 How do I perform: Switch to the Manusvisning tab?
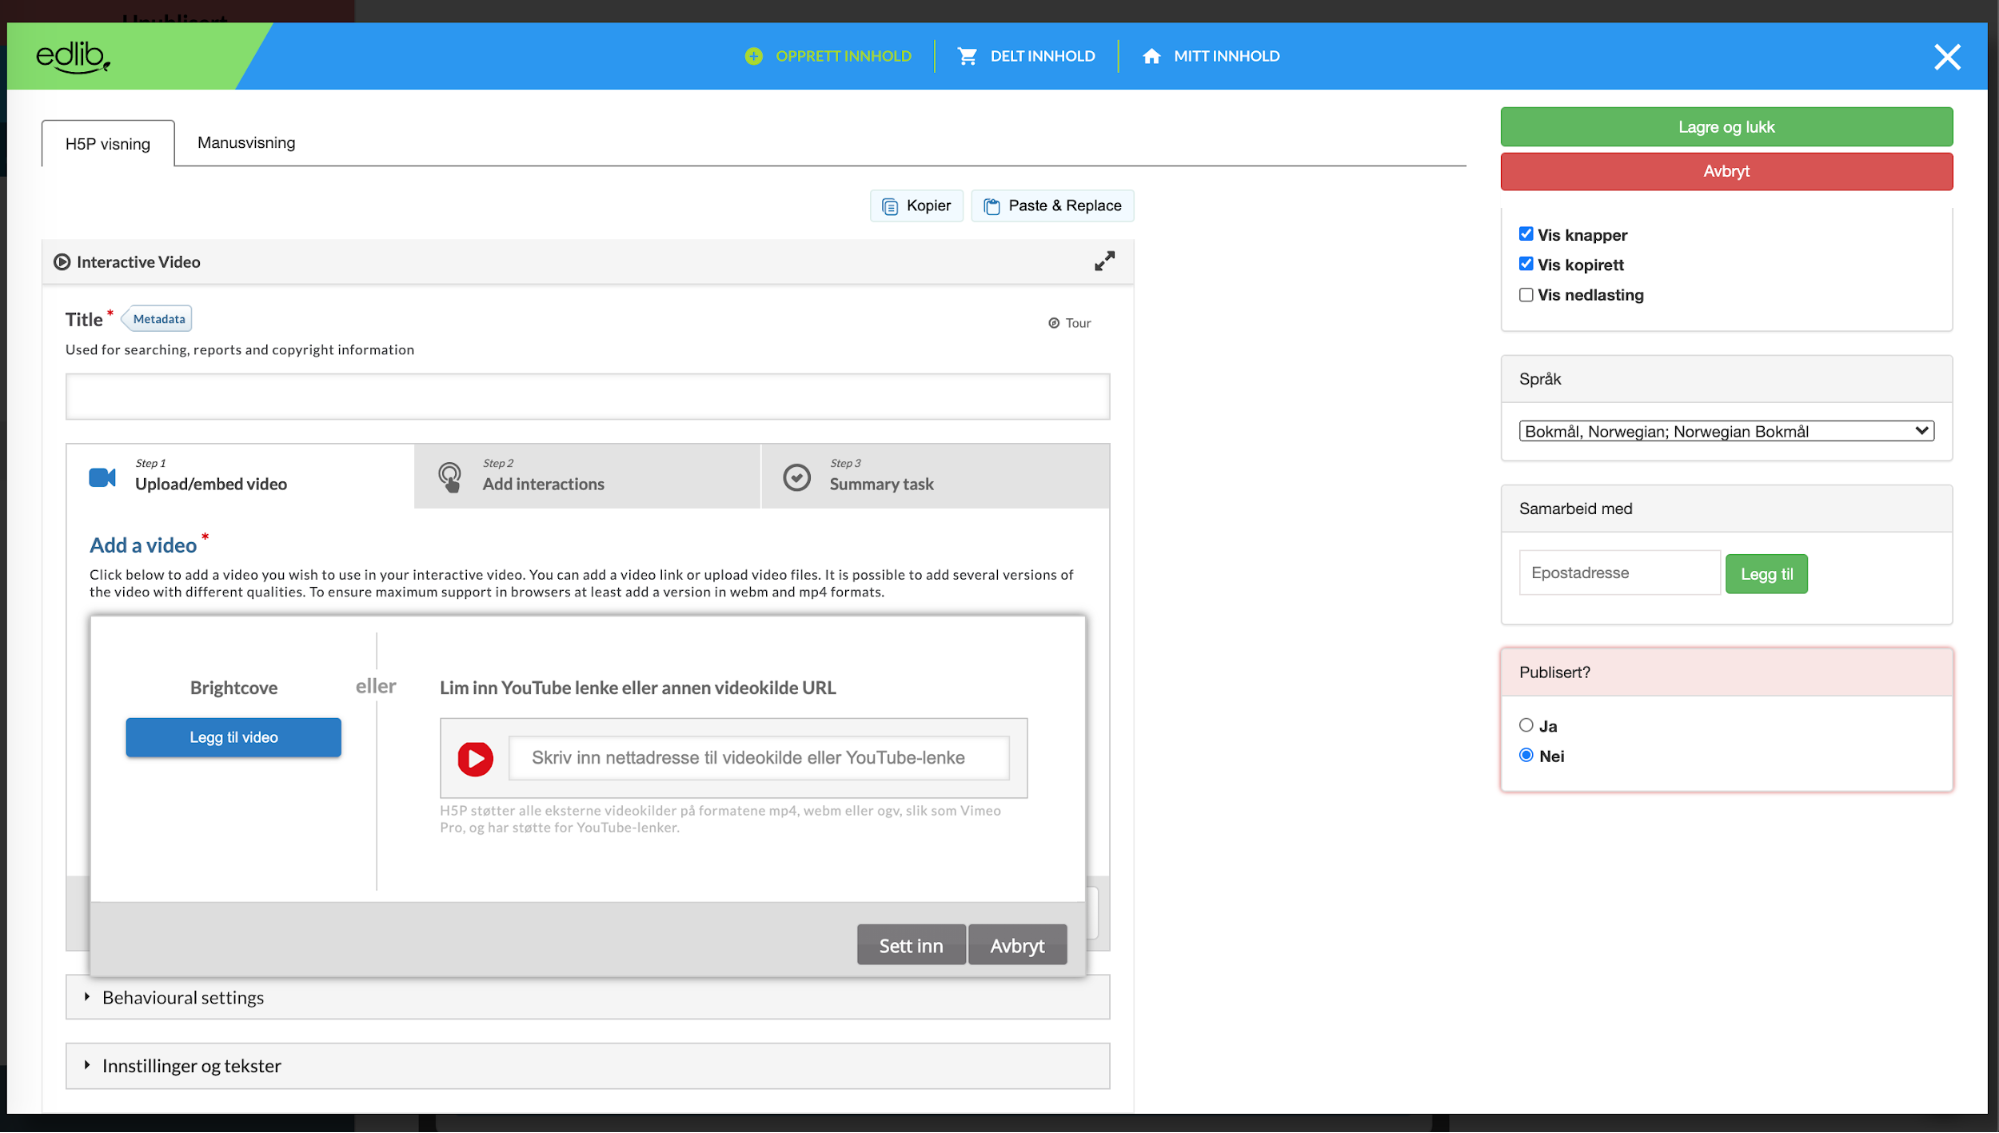point(246,143)
